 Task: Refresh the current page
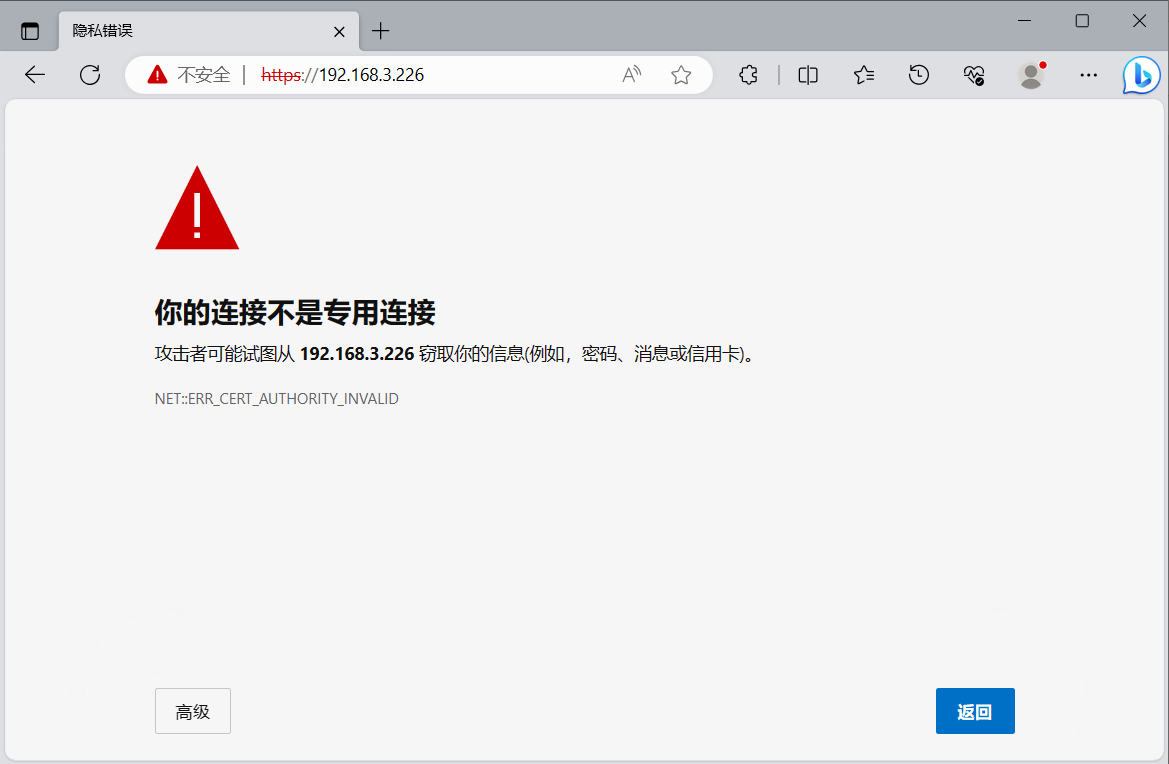point(90,75)
